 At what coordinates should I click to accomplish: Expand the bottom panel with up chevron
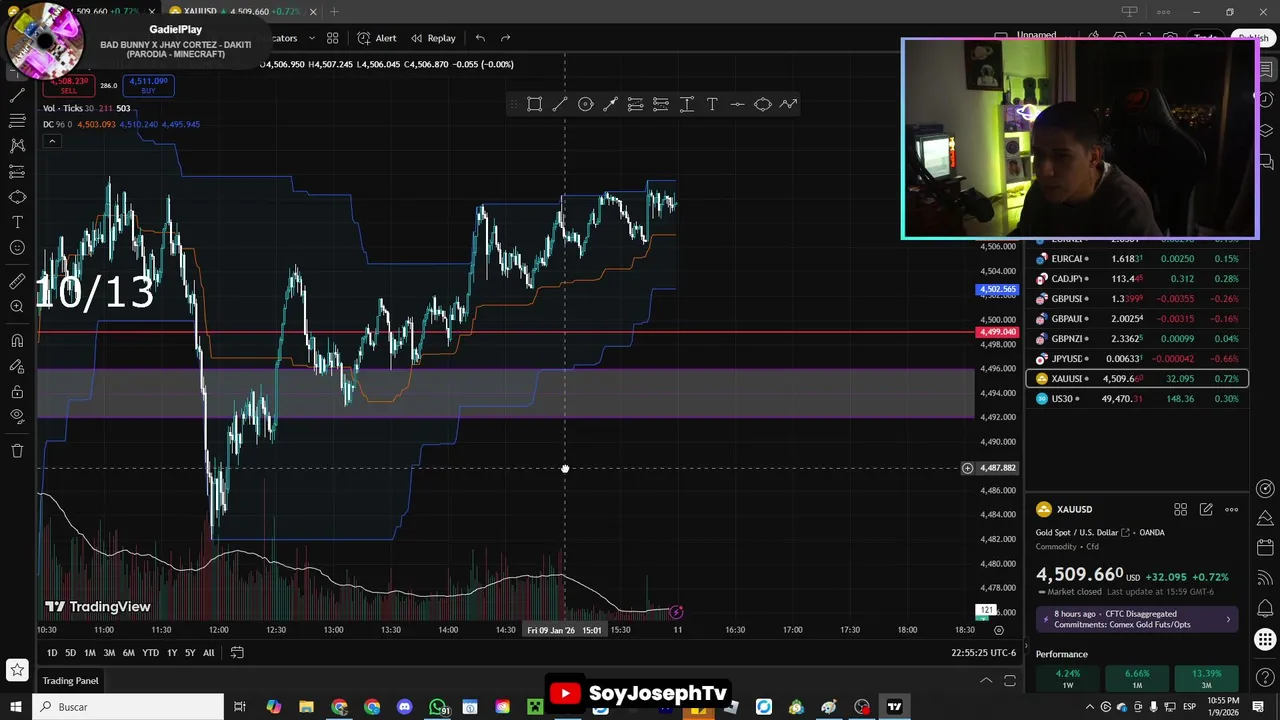(986, 681)
